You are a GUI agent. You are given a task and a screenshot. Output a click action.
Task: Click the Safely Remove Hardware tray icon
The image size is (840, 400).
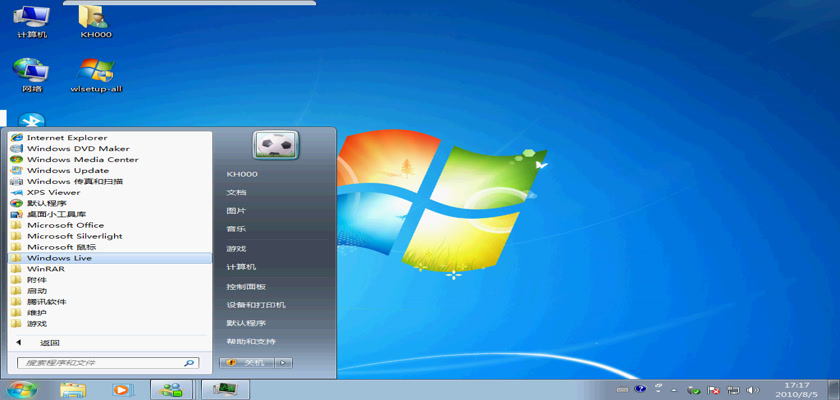(x=693, y=390)
